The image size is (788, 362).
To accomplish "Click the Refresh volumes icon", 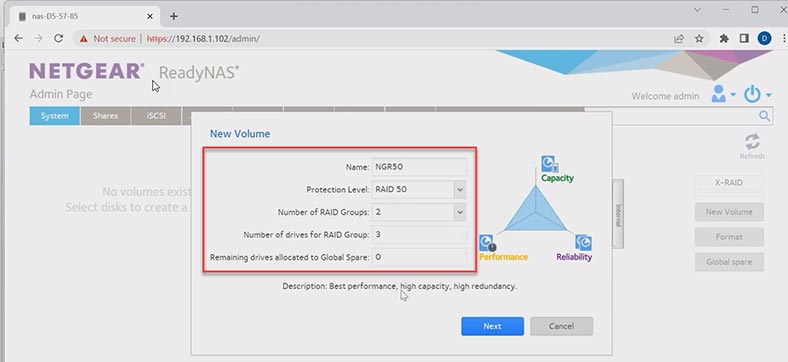I will click(x=752, y=146).
